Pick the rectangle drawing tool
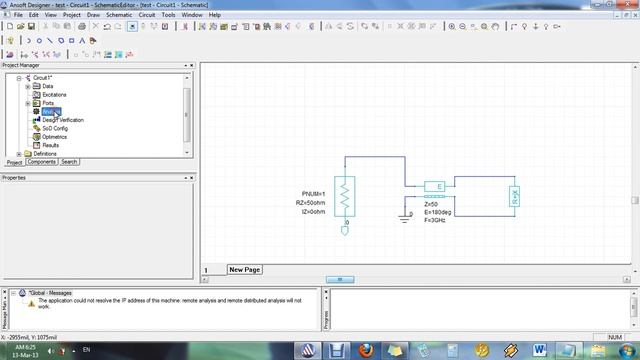 (71, 41)
